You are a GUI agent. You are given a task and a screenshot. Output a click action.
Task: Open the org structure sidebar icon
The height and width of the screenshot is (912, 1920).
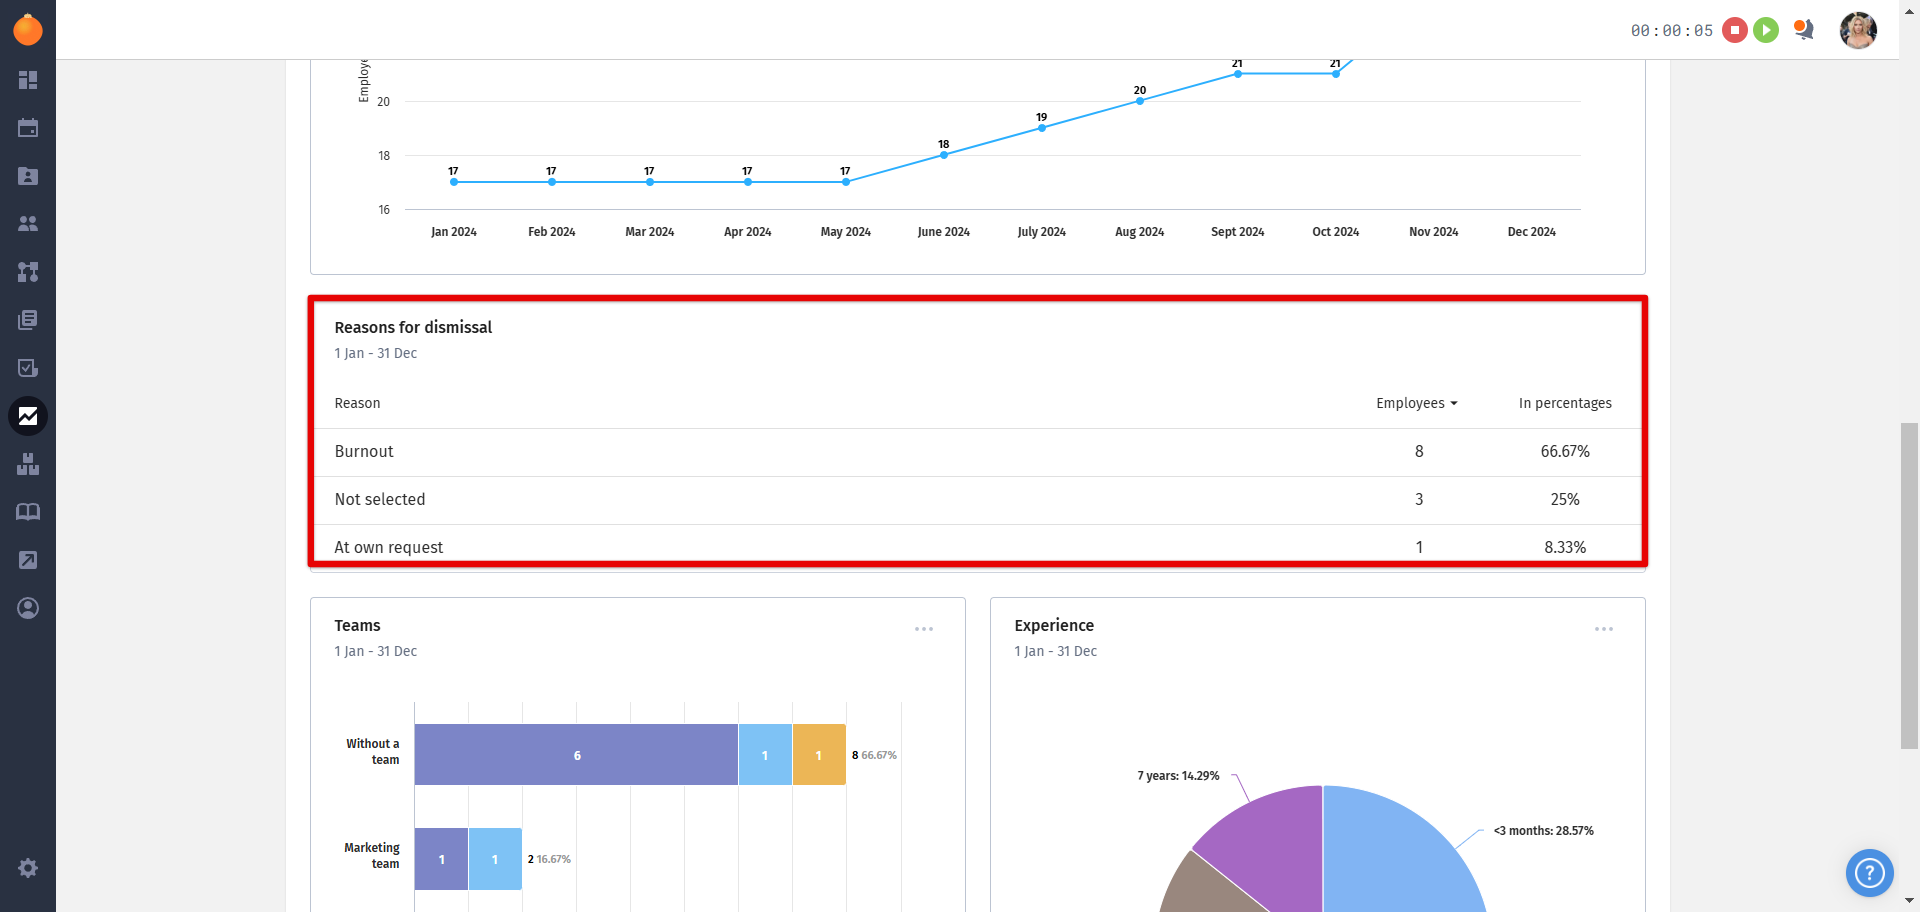tap(28, 272)
